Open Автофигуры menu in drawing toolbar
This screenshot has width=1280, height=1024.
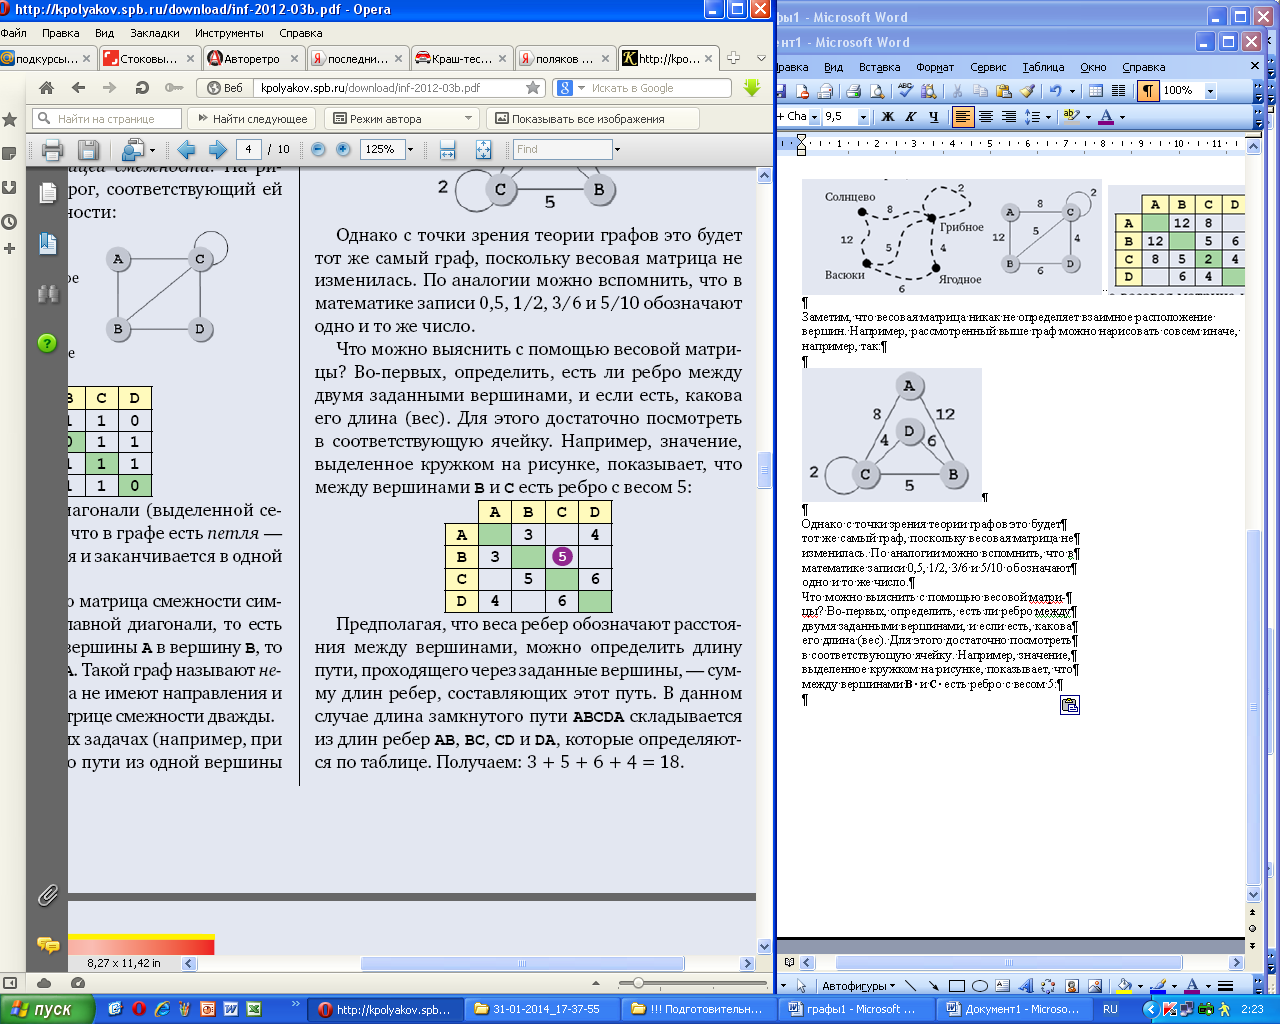[x=858, y=986]
